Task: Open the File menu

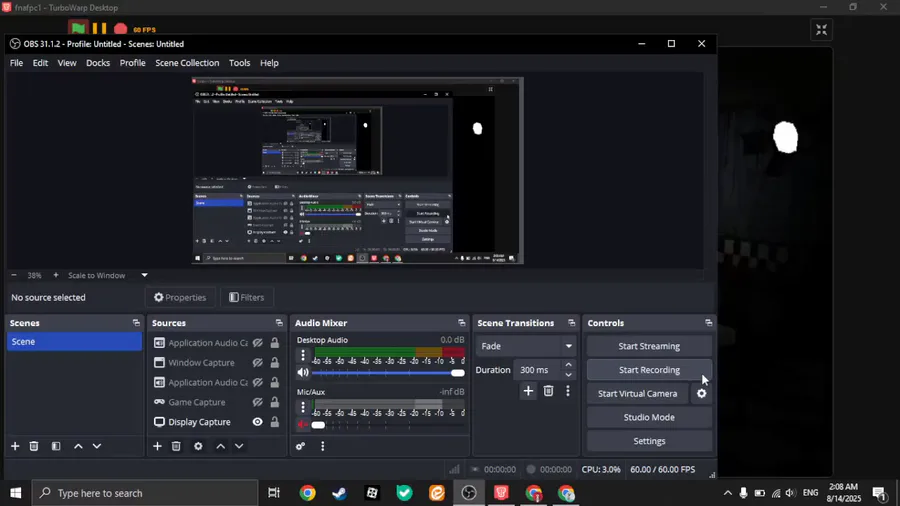Action: tap(16, 63)
